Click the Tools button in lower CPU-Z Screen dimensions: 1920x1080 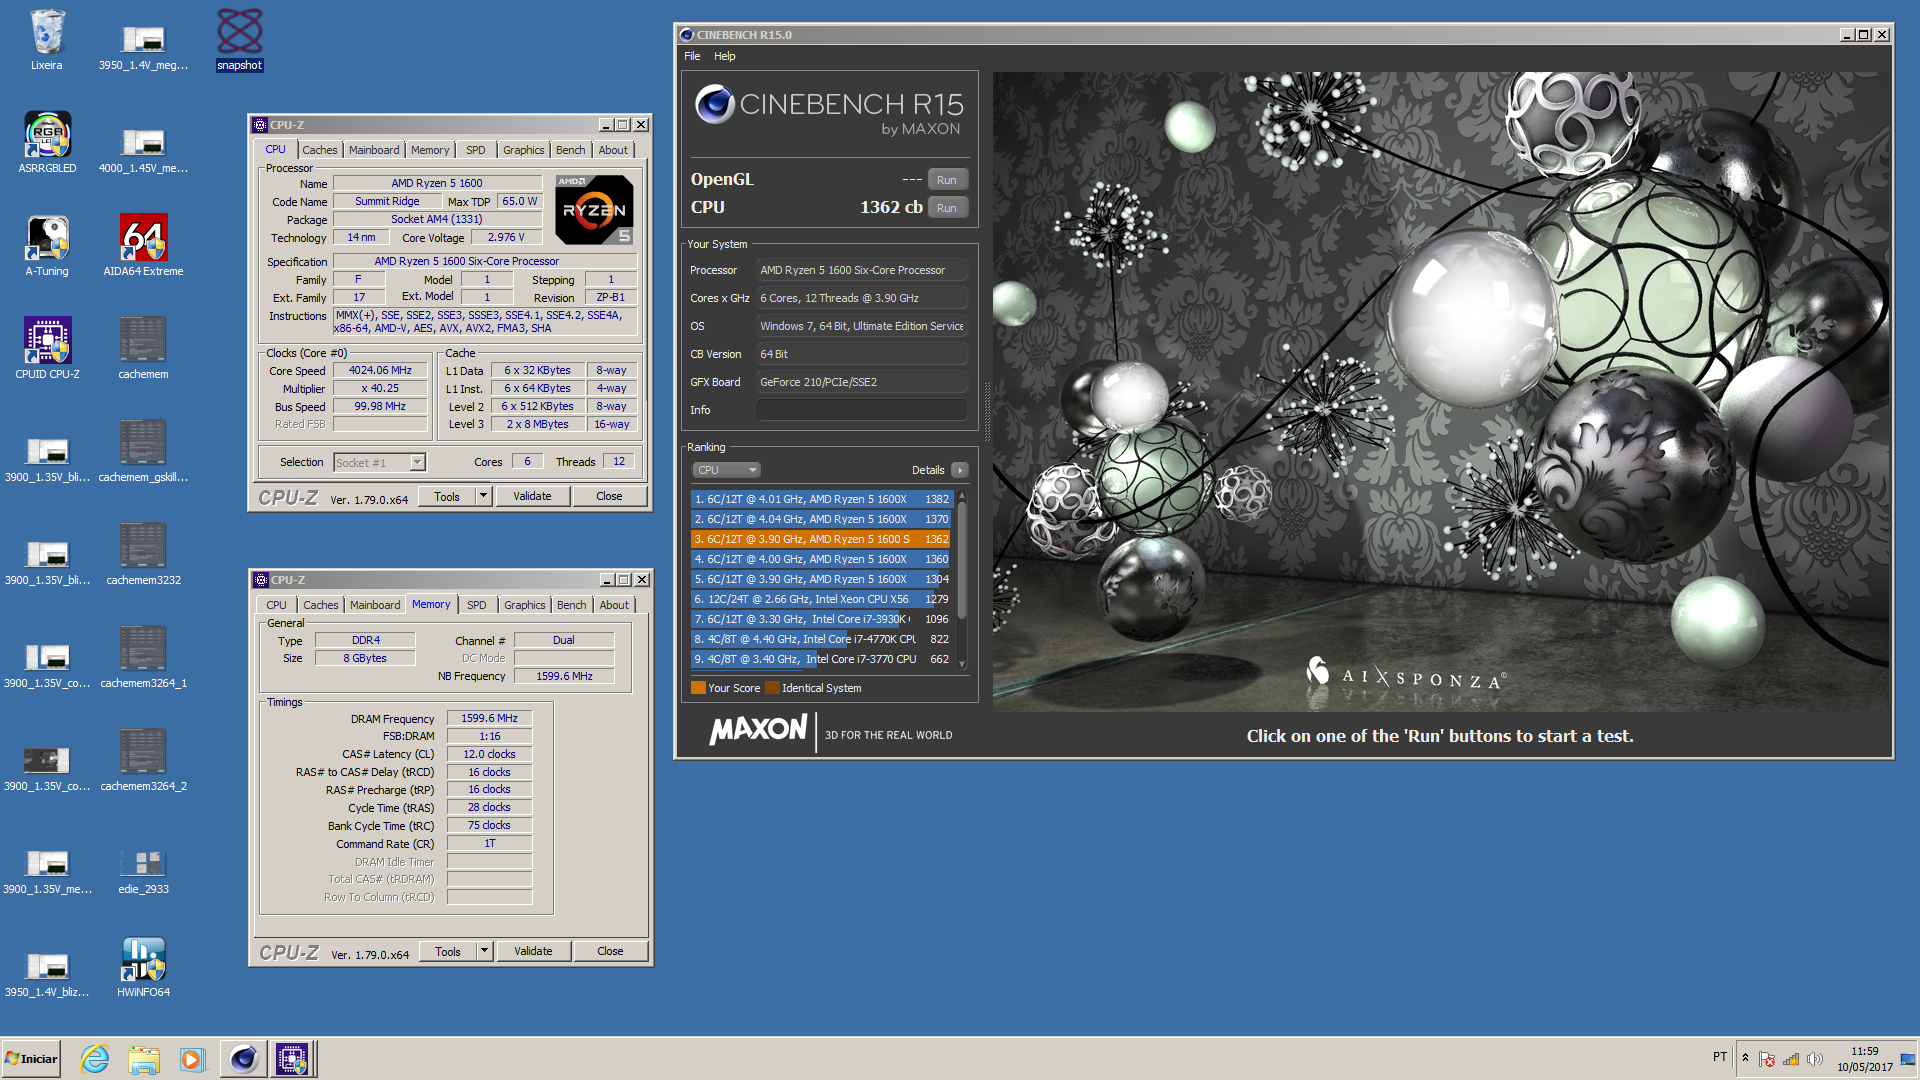tap(448, 951)
